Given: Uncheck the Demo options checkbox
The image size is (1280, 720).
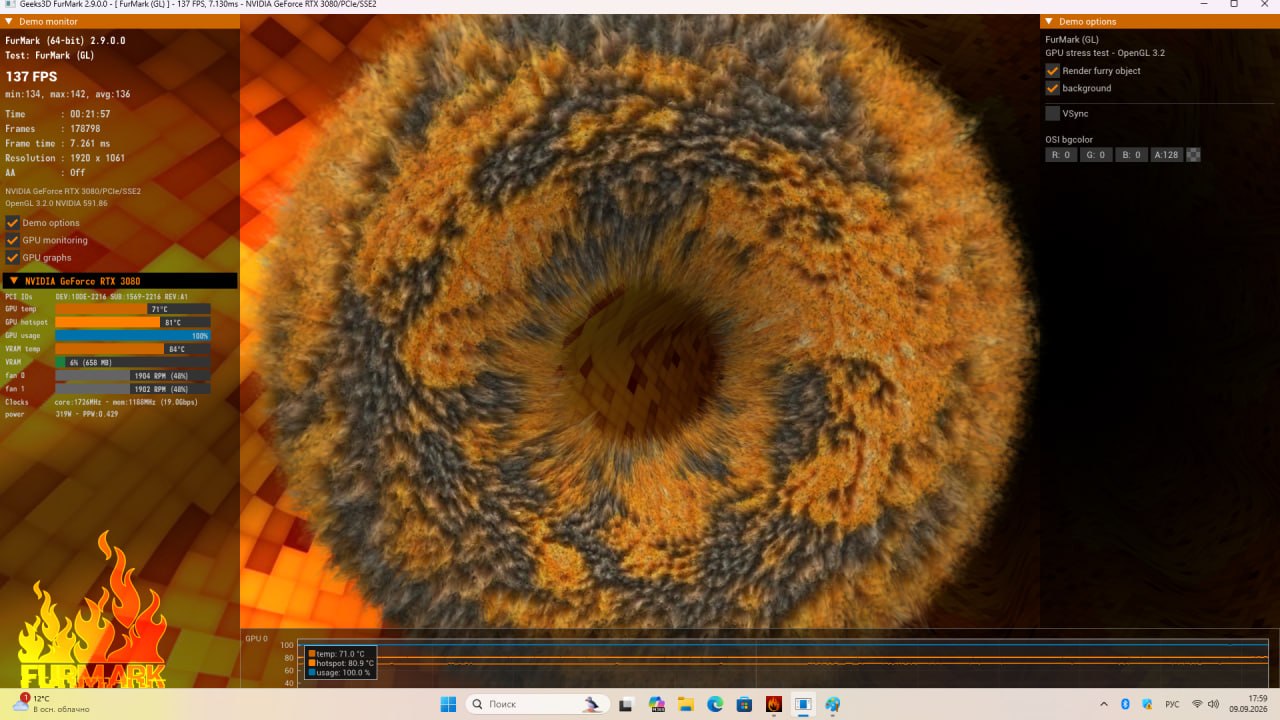Looking at the screenshot, I should (13, 222).
